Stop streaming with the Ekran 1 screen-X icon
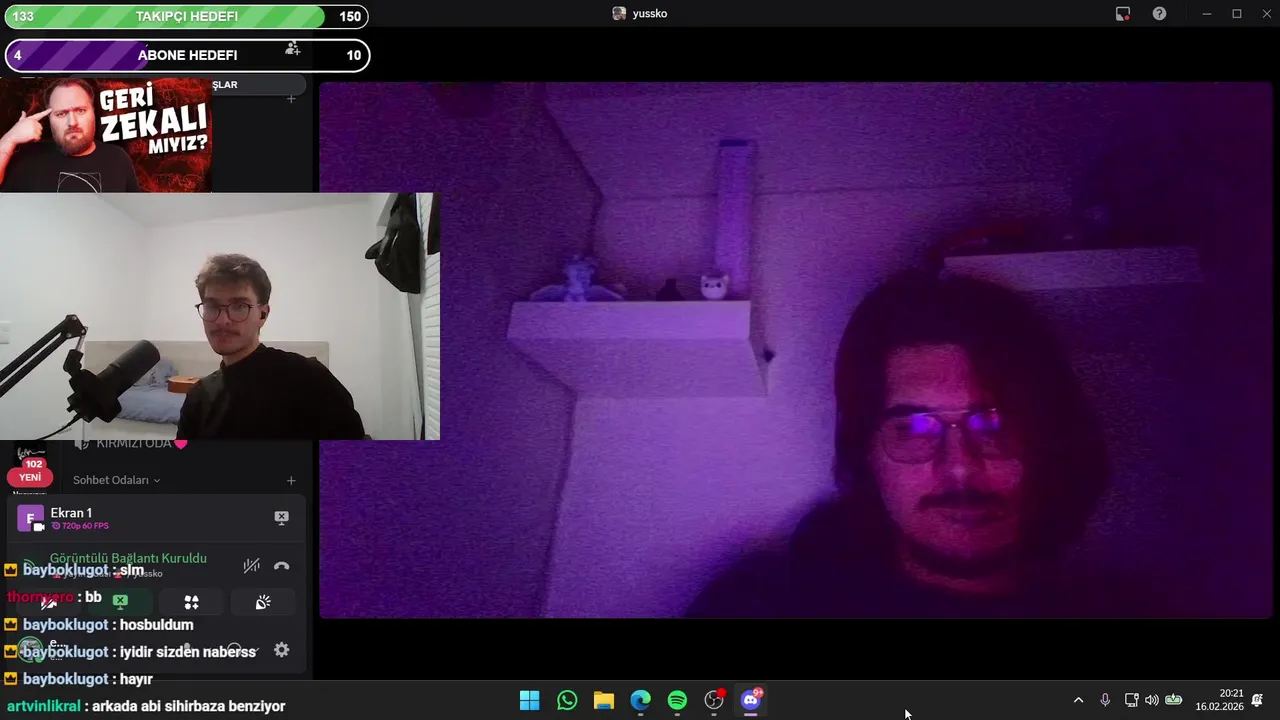 click(281, 517)
